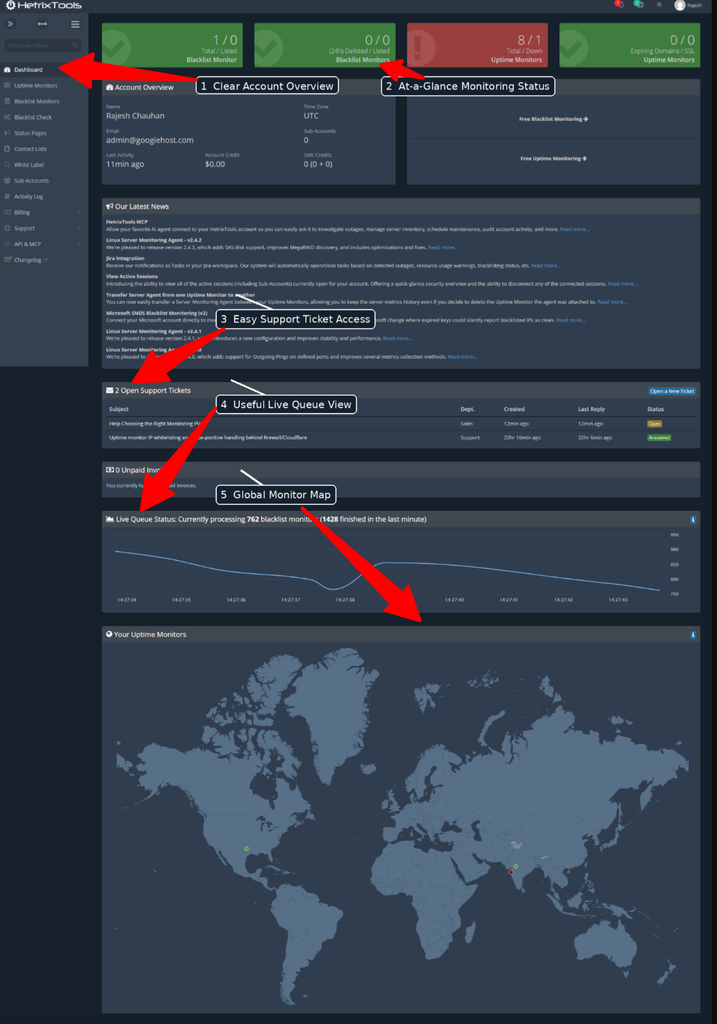Click the Whois search magnifier icon
717x1024 pixels.
[x=76, y=45]
